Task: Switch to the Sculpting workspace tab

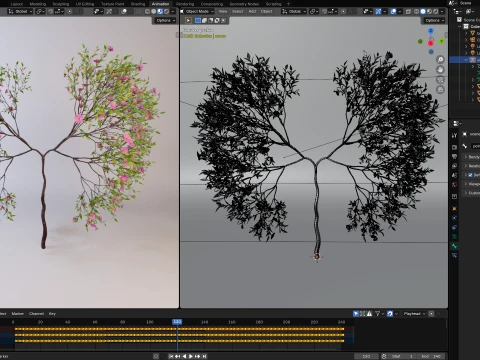Action: (61, 4)
